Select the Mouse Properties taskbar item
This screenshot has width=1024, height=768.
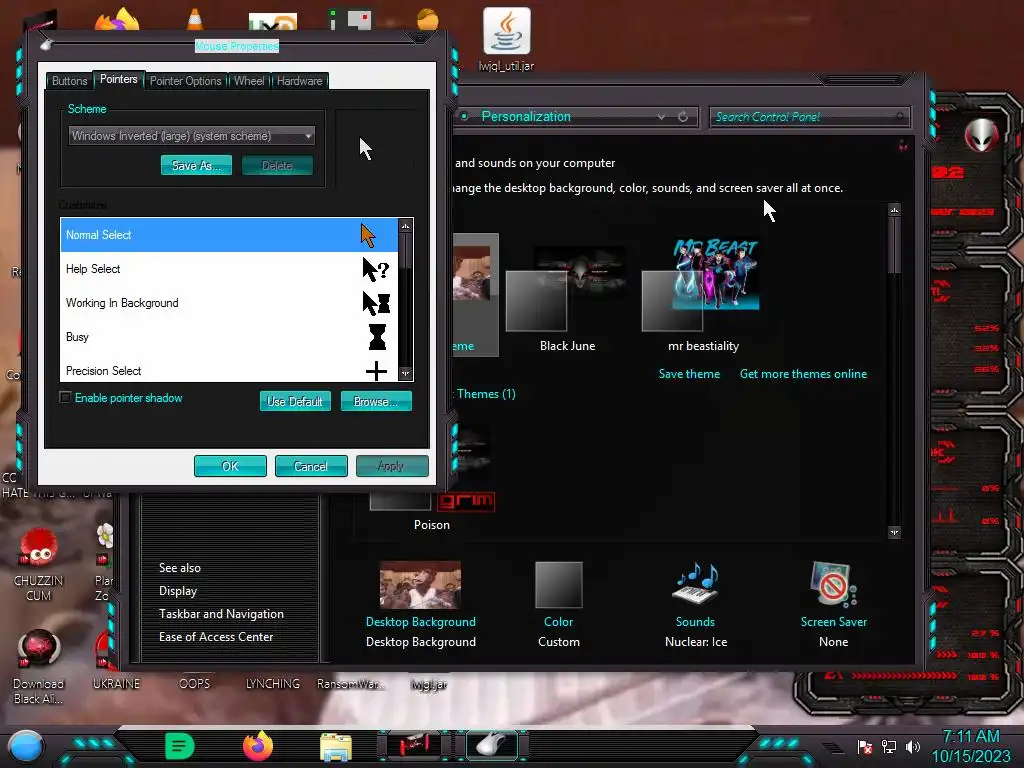coord(493,745)
